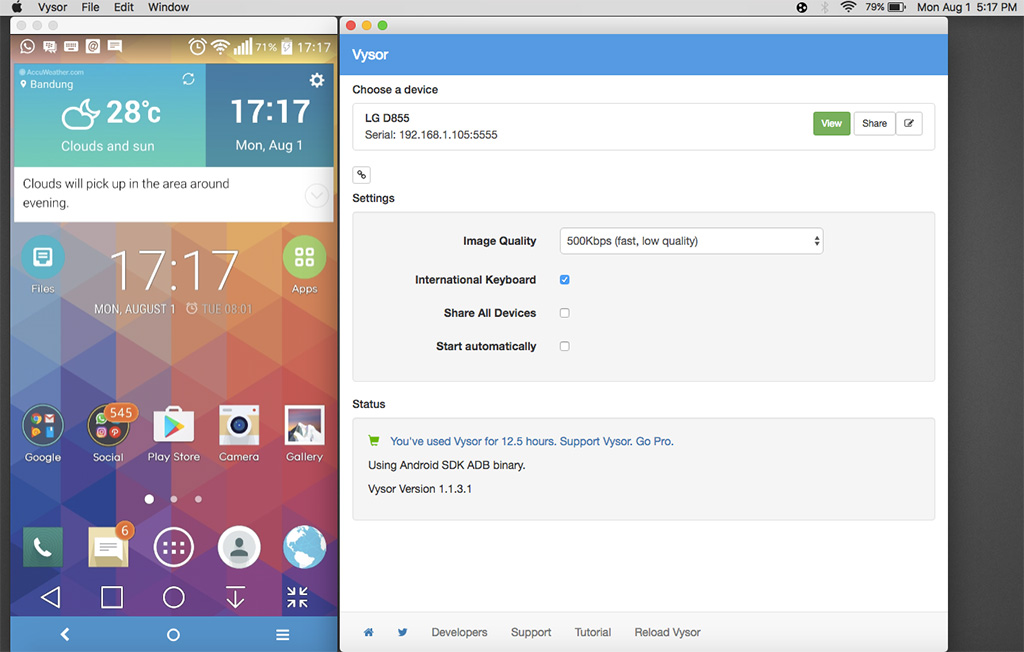This screenshot has width=1024, height=652.
Task: Open the Edit menu
Action: tap(123, 7)
